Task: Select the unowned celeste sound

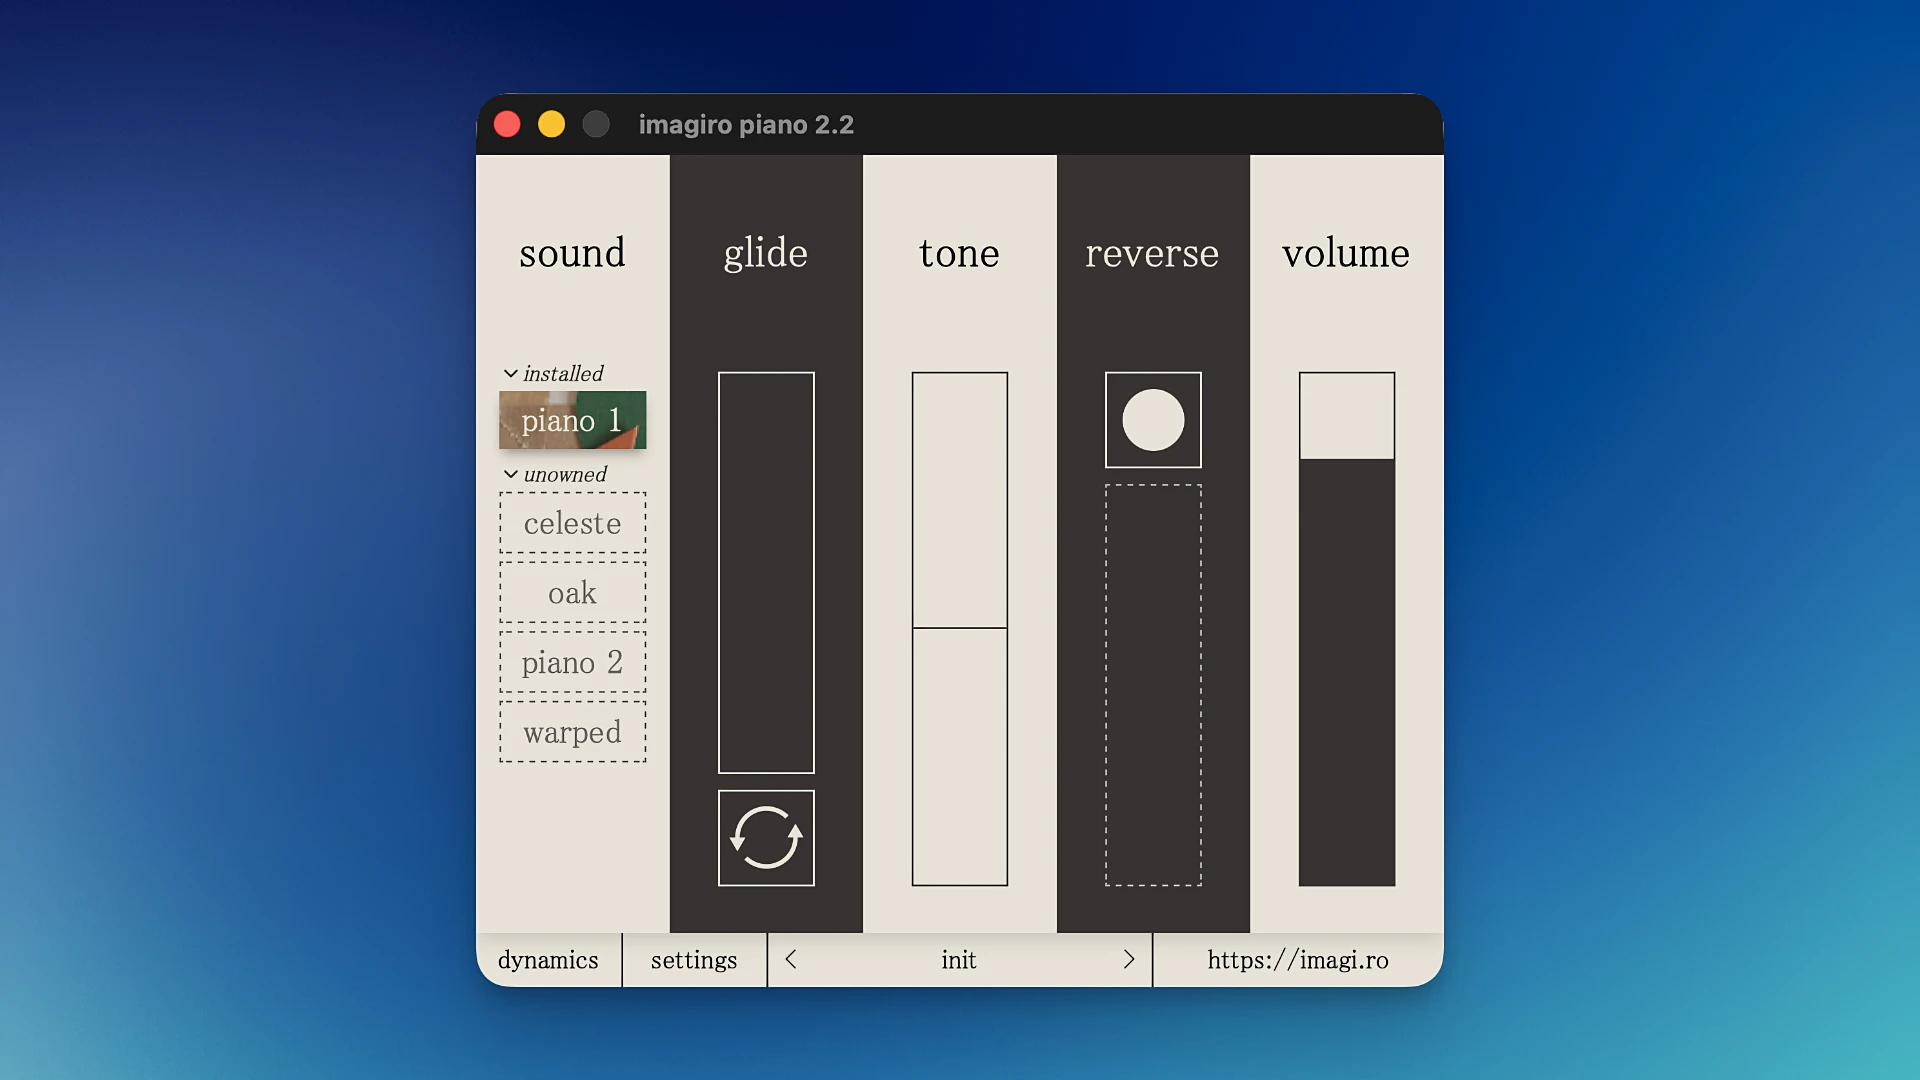Action: coord(572,523)
